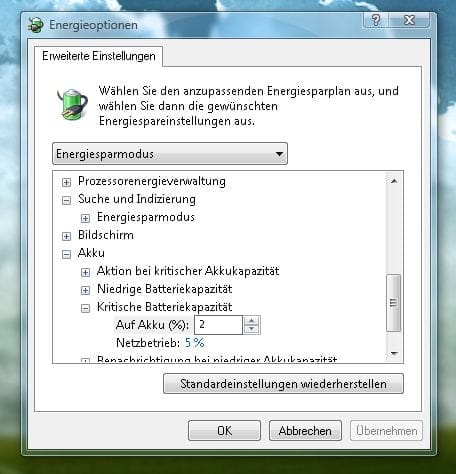Image resolution: width=456 pixels, height=474 pixels.
Task: Collapse Kritische Batteriekapazität node
Action: [85, 308]
